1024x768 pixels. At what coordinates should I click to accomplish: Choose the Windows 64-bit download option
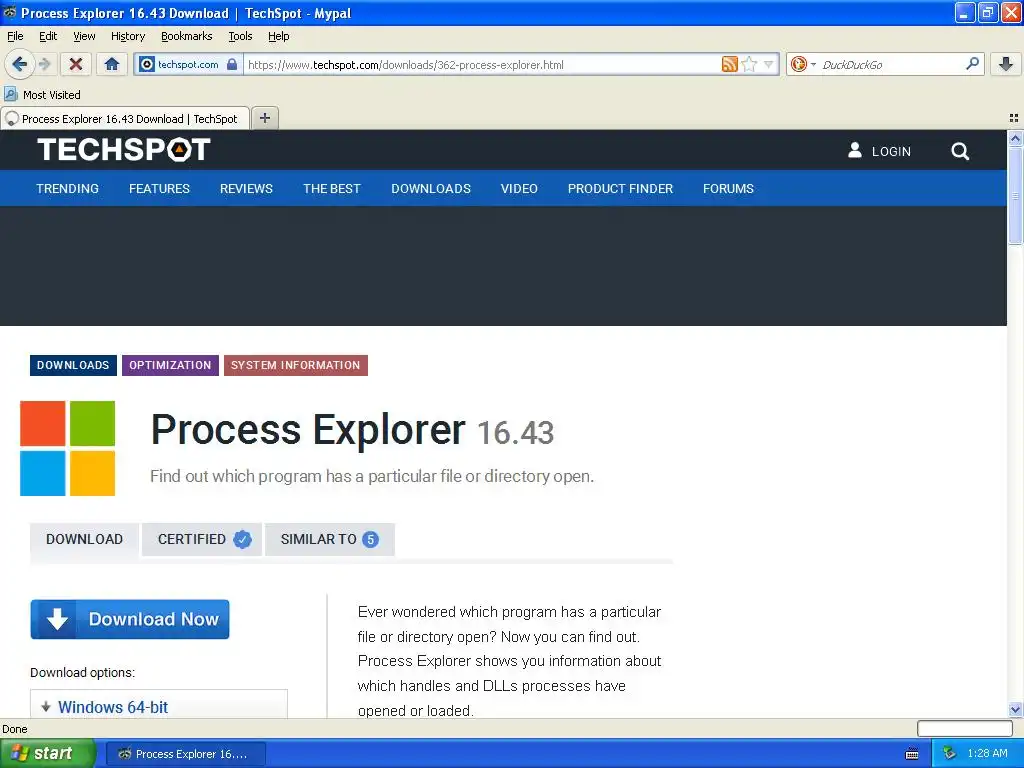(112, 707)
